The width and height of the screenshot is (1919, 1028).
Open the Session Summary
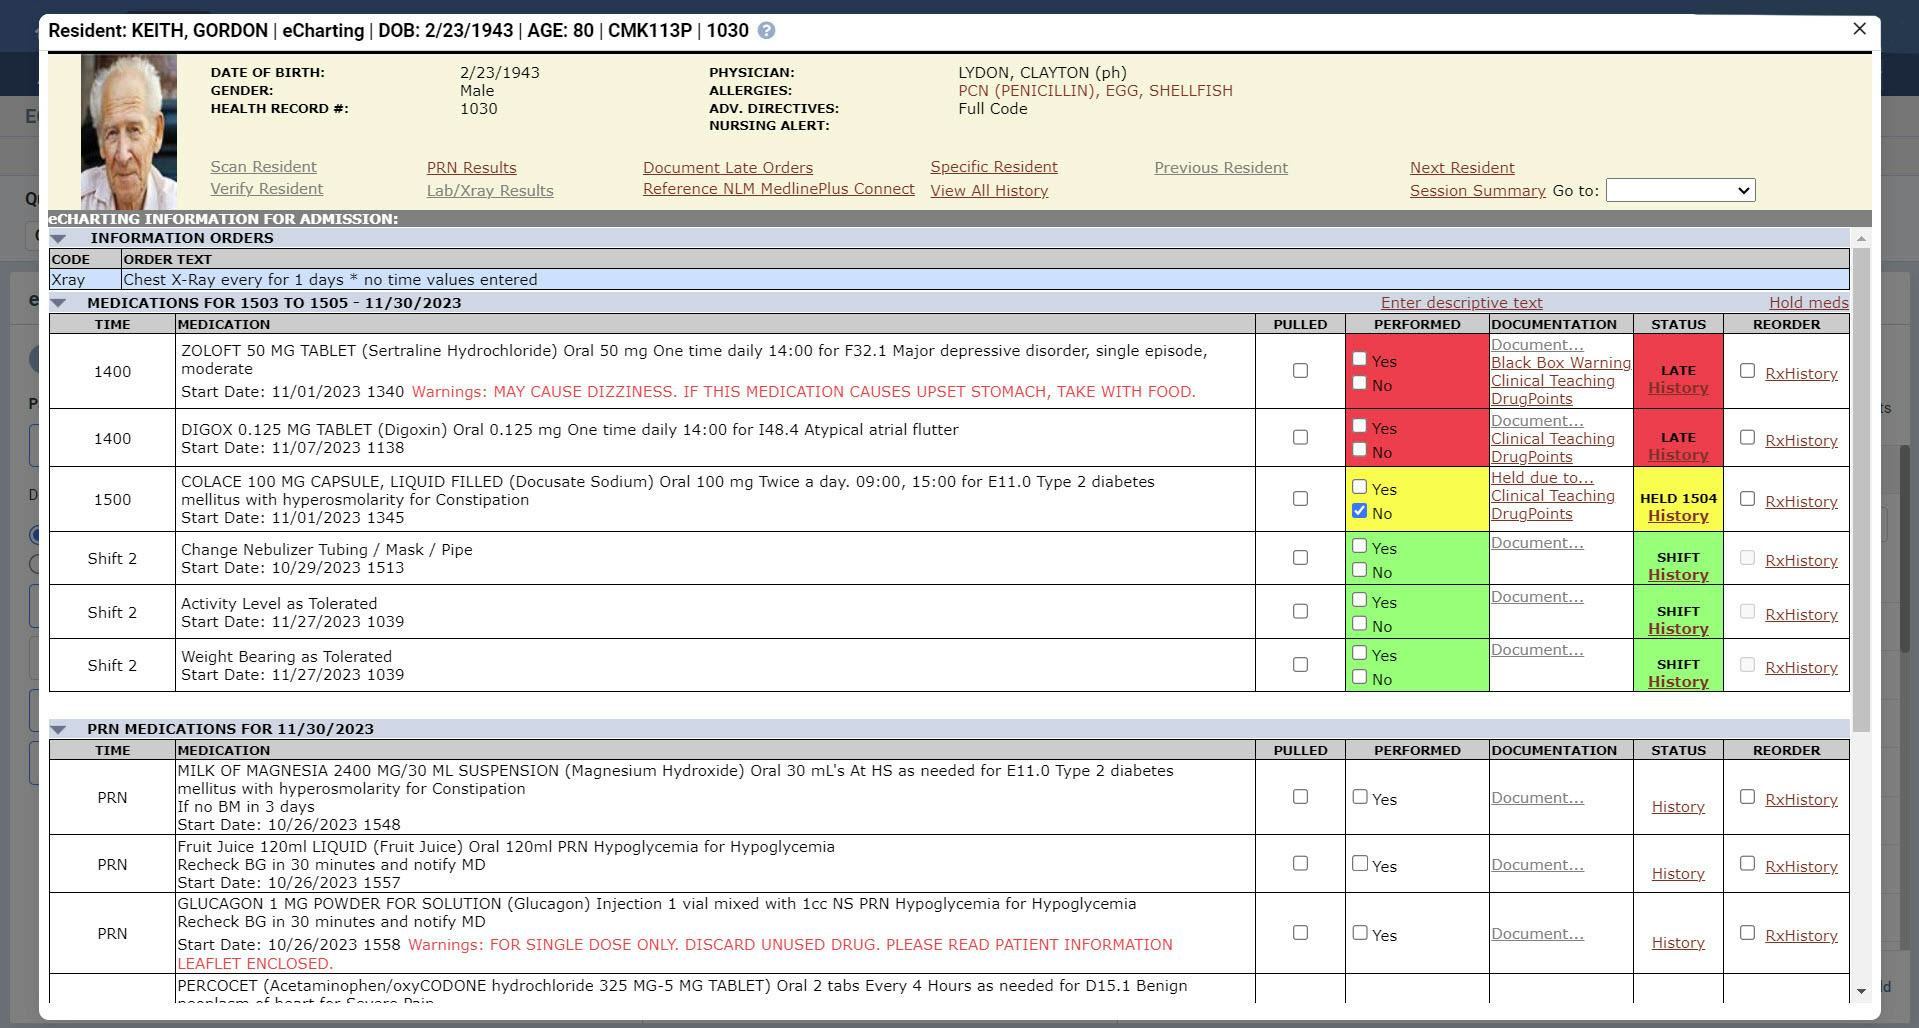tap(1478, 190)
